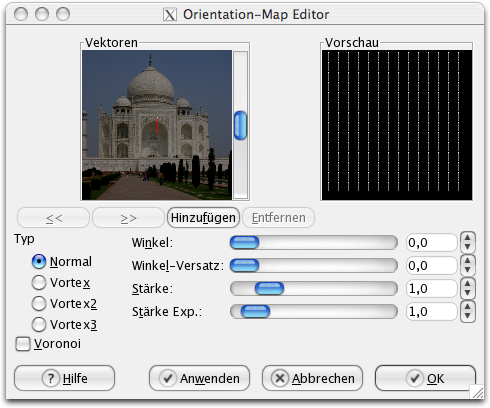Screen dimensions: 490x408
Task: Click the Winkel slider handle
Action: [x=245, y=243]
